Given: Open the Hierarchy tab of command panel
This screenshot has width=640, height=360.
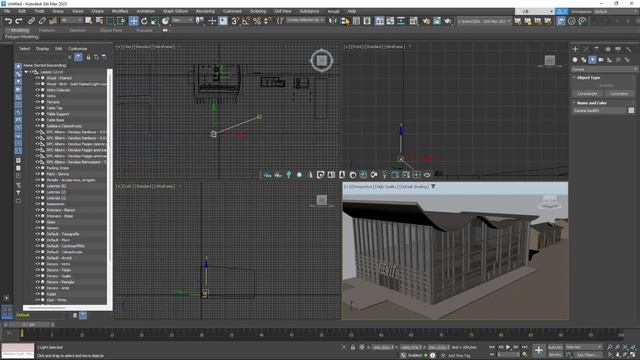Looking at the screenshot, I should 596,49.
